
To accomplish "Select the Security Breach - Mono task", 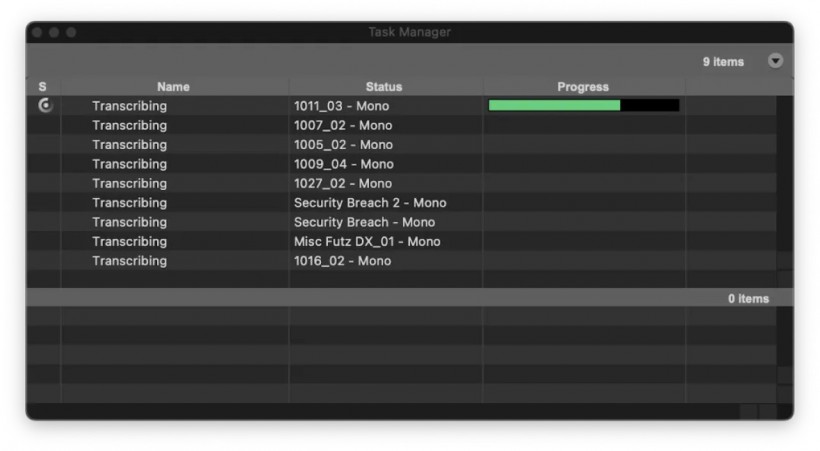I will pyautogui.click(x=402, y=222).
